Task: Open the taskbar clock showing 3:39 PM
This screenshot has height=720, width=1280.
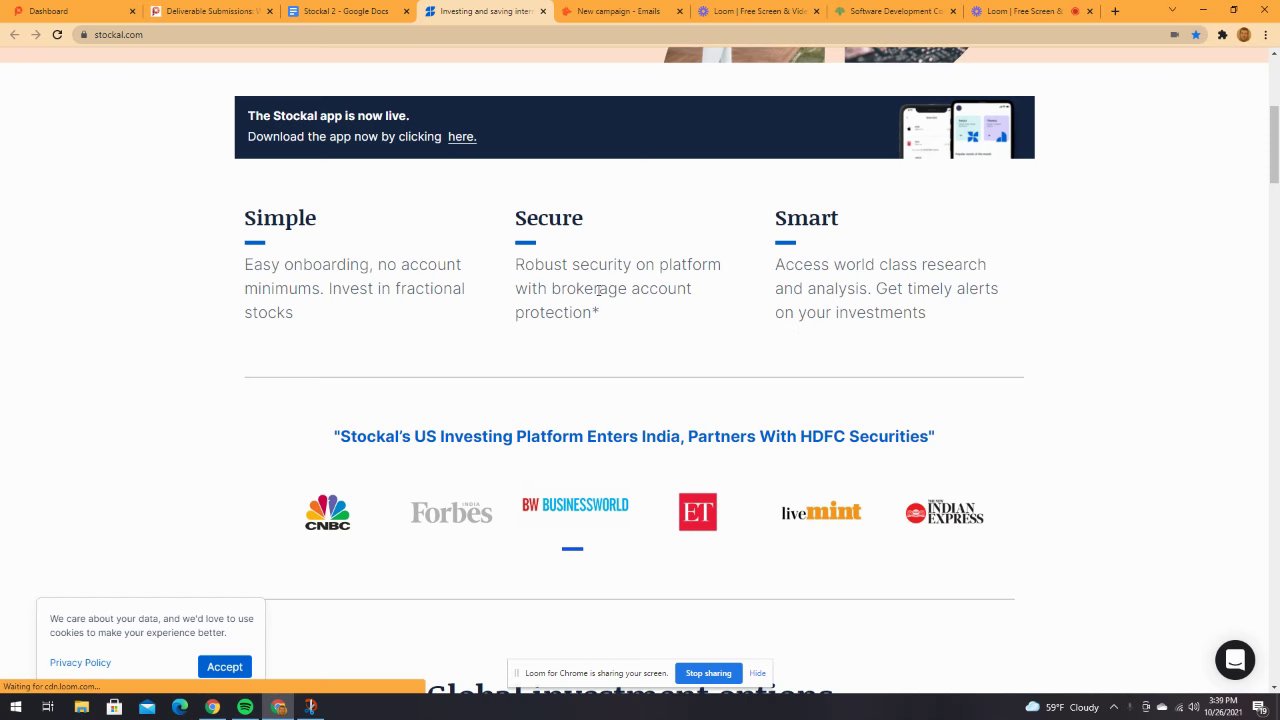Action: tap(1223, 707)
